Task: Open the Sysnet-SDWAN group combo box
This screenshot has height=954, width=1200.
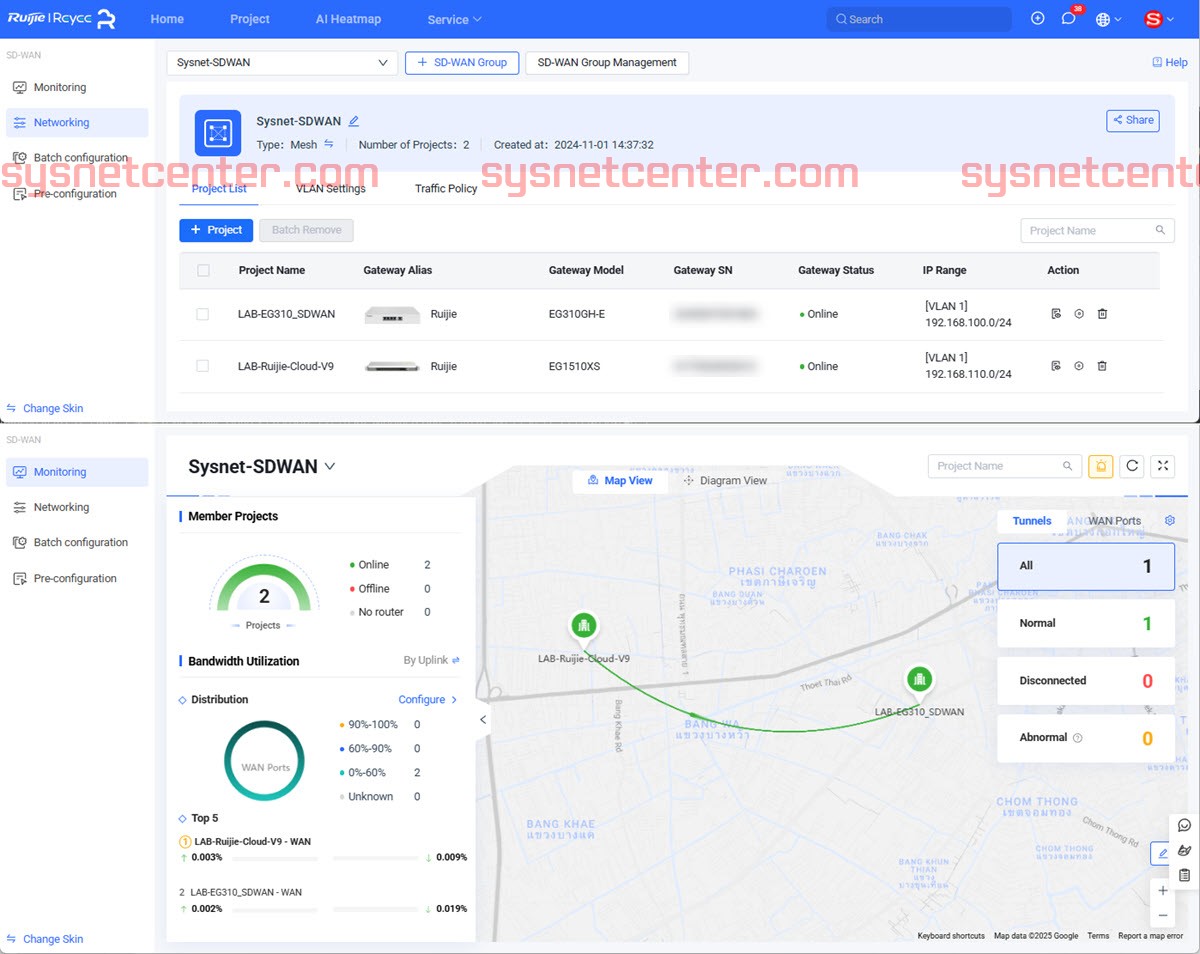Action: pos(282,62)
